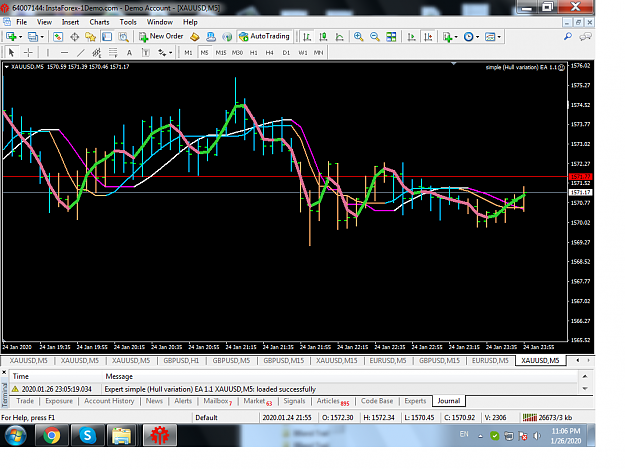Click the Indicators list icon
The height and width of the screenshot is (469, 625).
447,37
